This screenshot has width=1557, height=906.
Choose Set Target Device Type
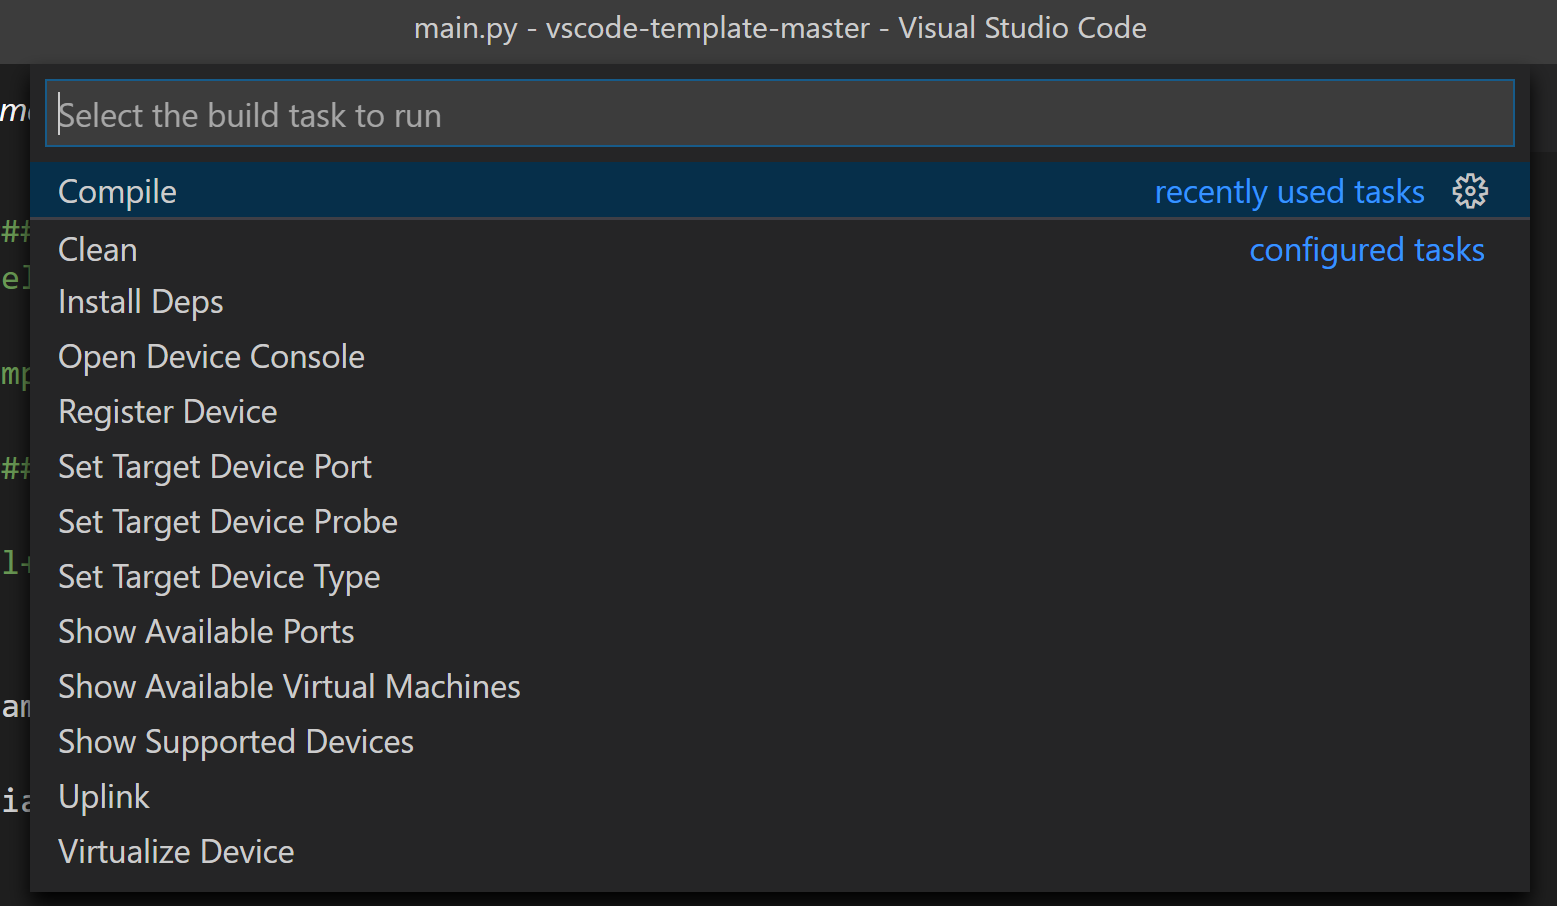[780, 577]
